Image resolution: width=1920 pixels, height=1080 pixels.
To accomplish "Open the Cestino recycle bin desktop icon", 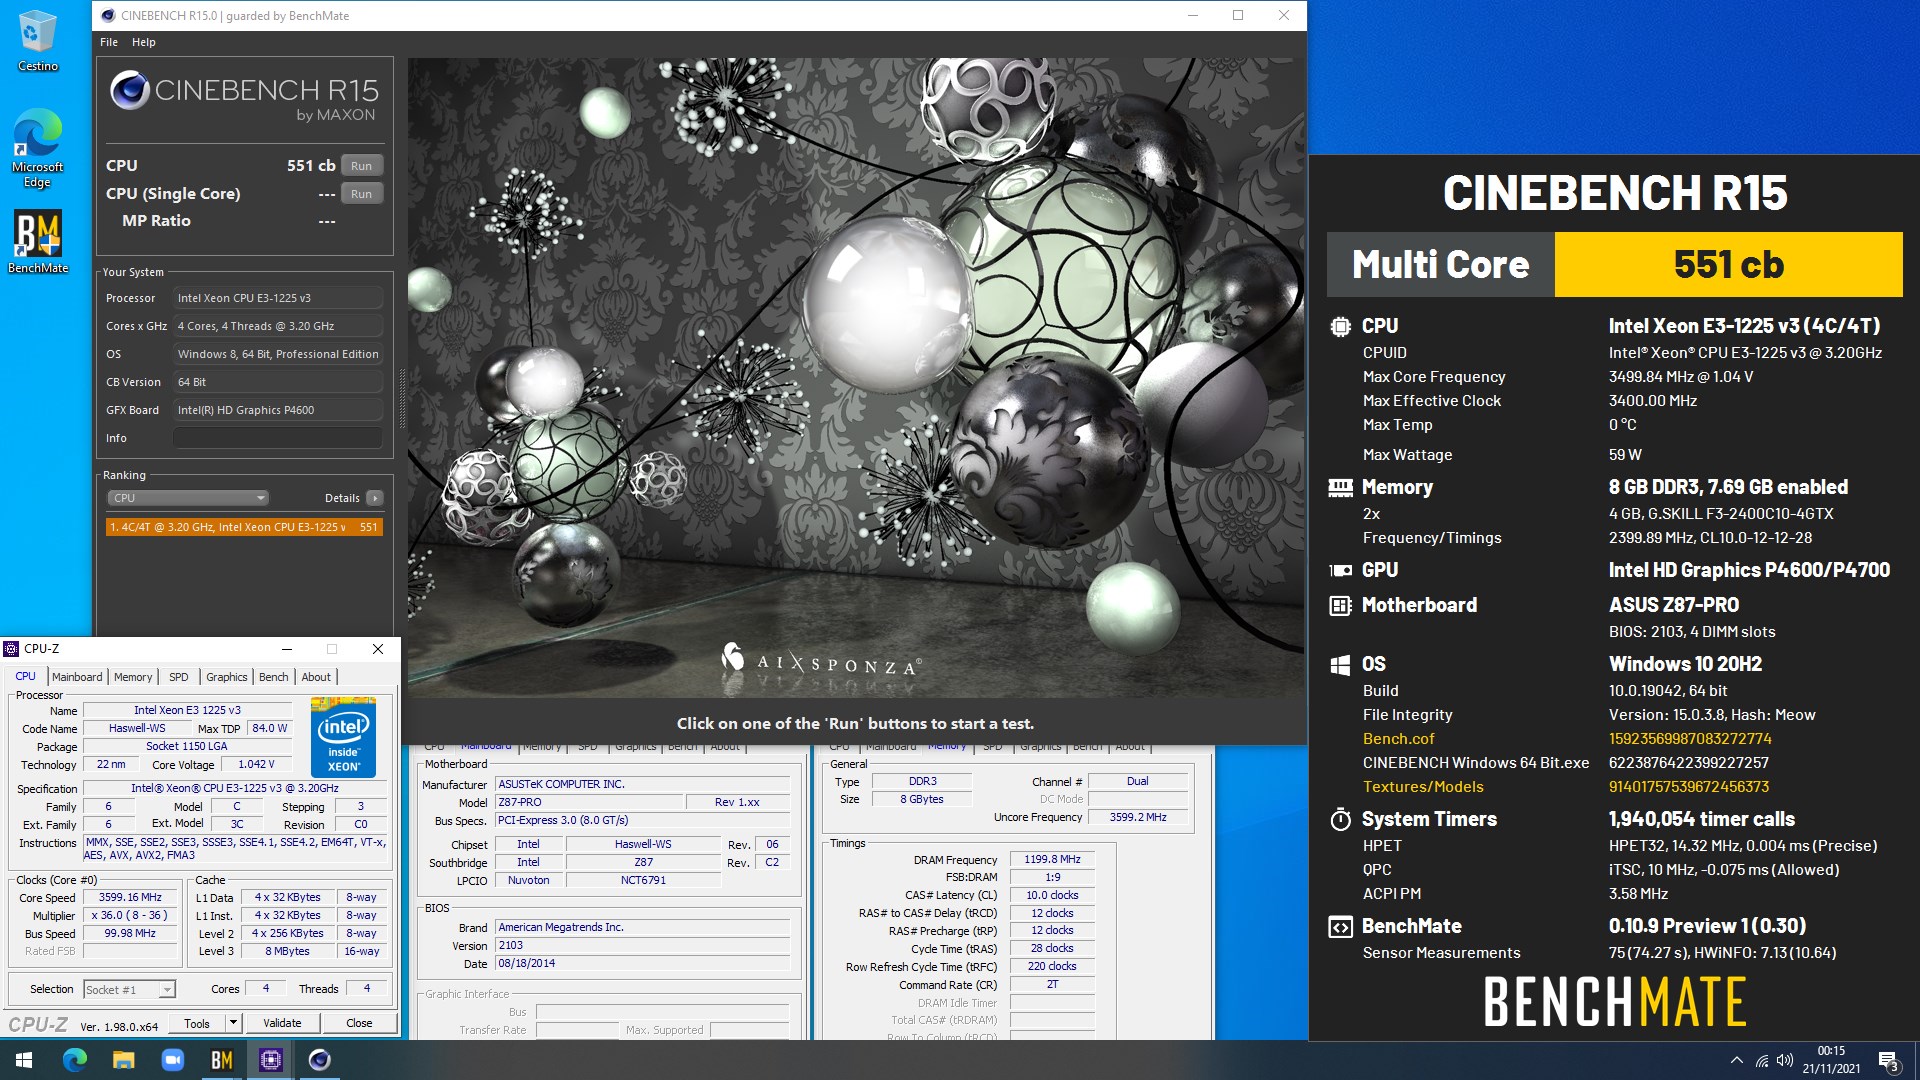I will tap(37, 40).
